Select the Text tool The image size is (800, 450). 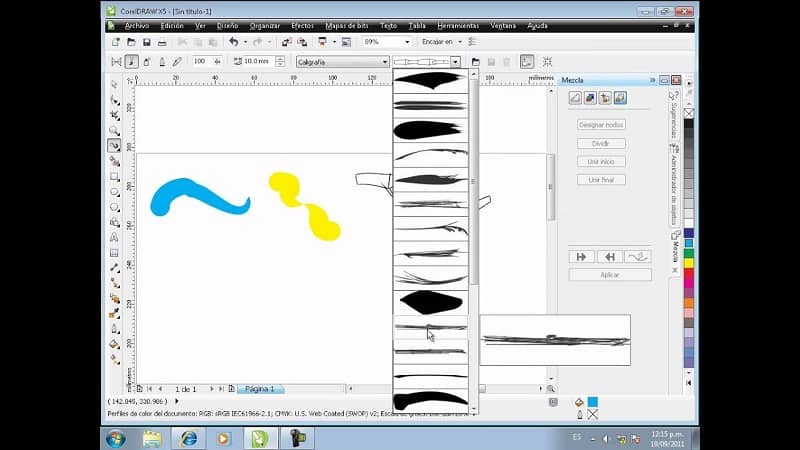click(x=114, y=237)
